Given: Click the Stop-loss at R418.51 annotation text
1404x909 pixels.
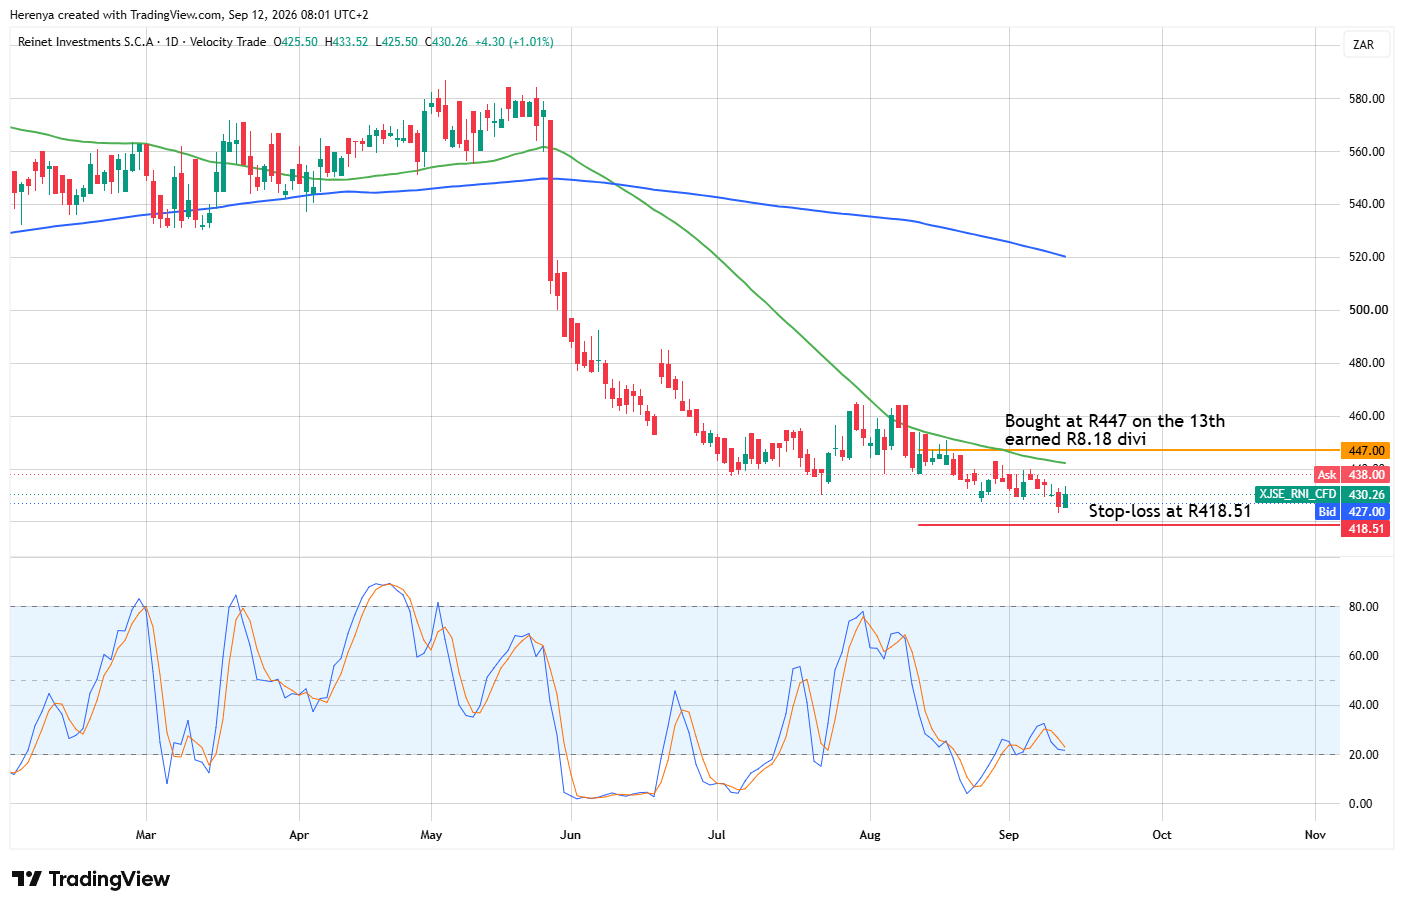Looking at the screenshot, I should 1170,511.
